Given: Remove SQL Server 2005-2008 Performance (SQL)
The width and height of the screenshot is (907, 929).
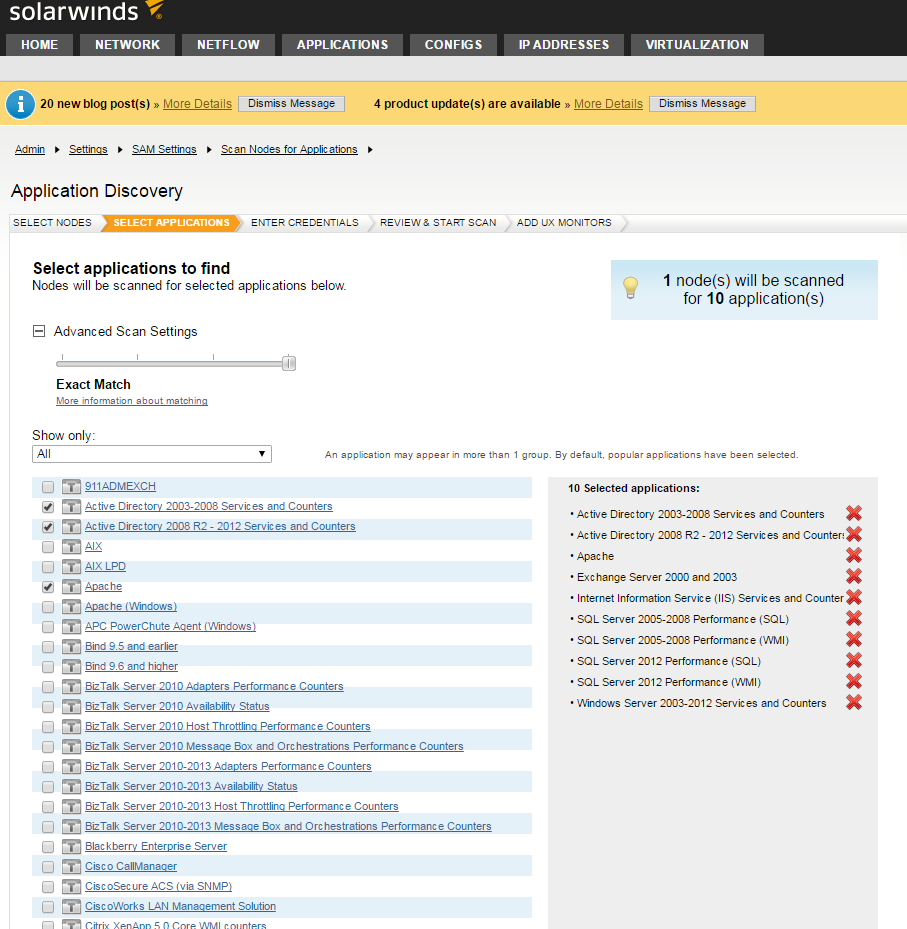Looking at the screenshot, I should pyautogui.click(x=854, y=619).
